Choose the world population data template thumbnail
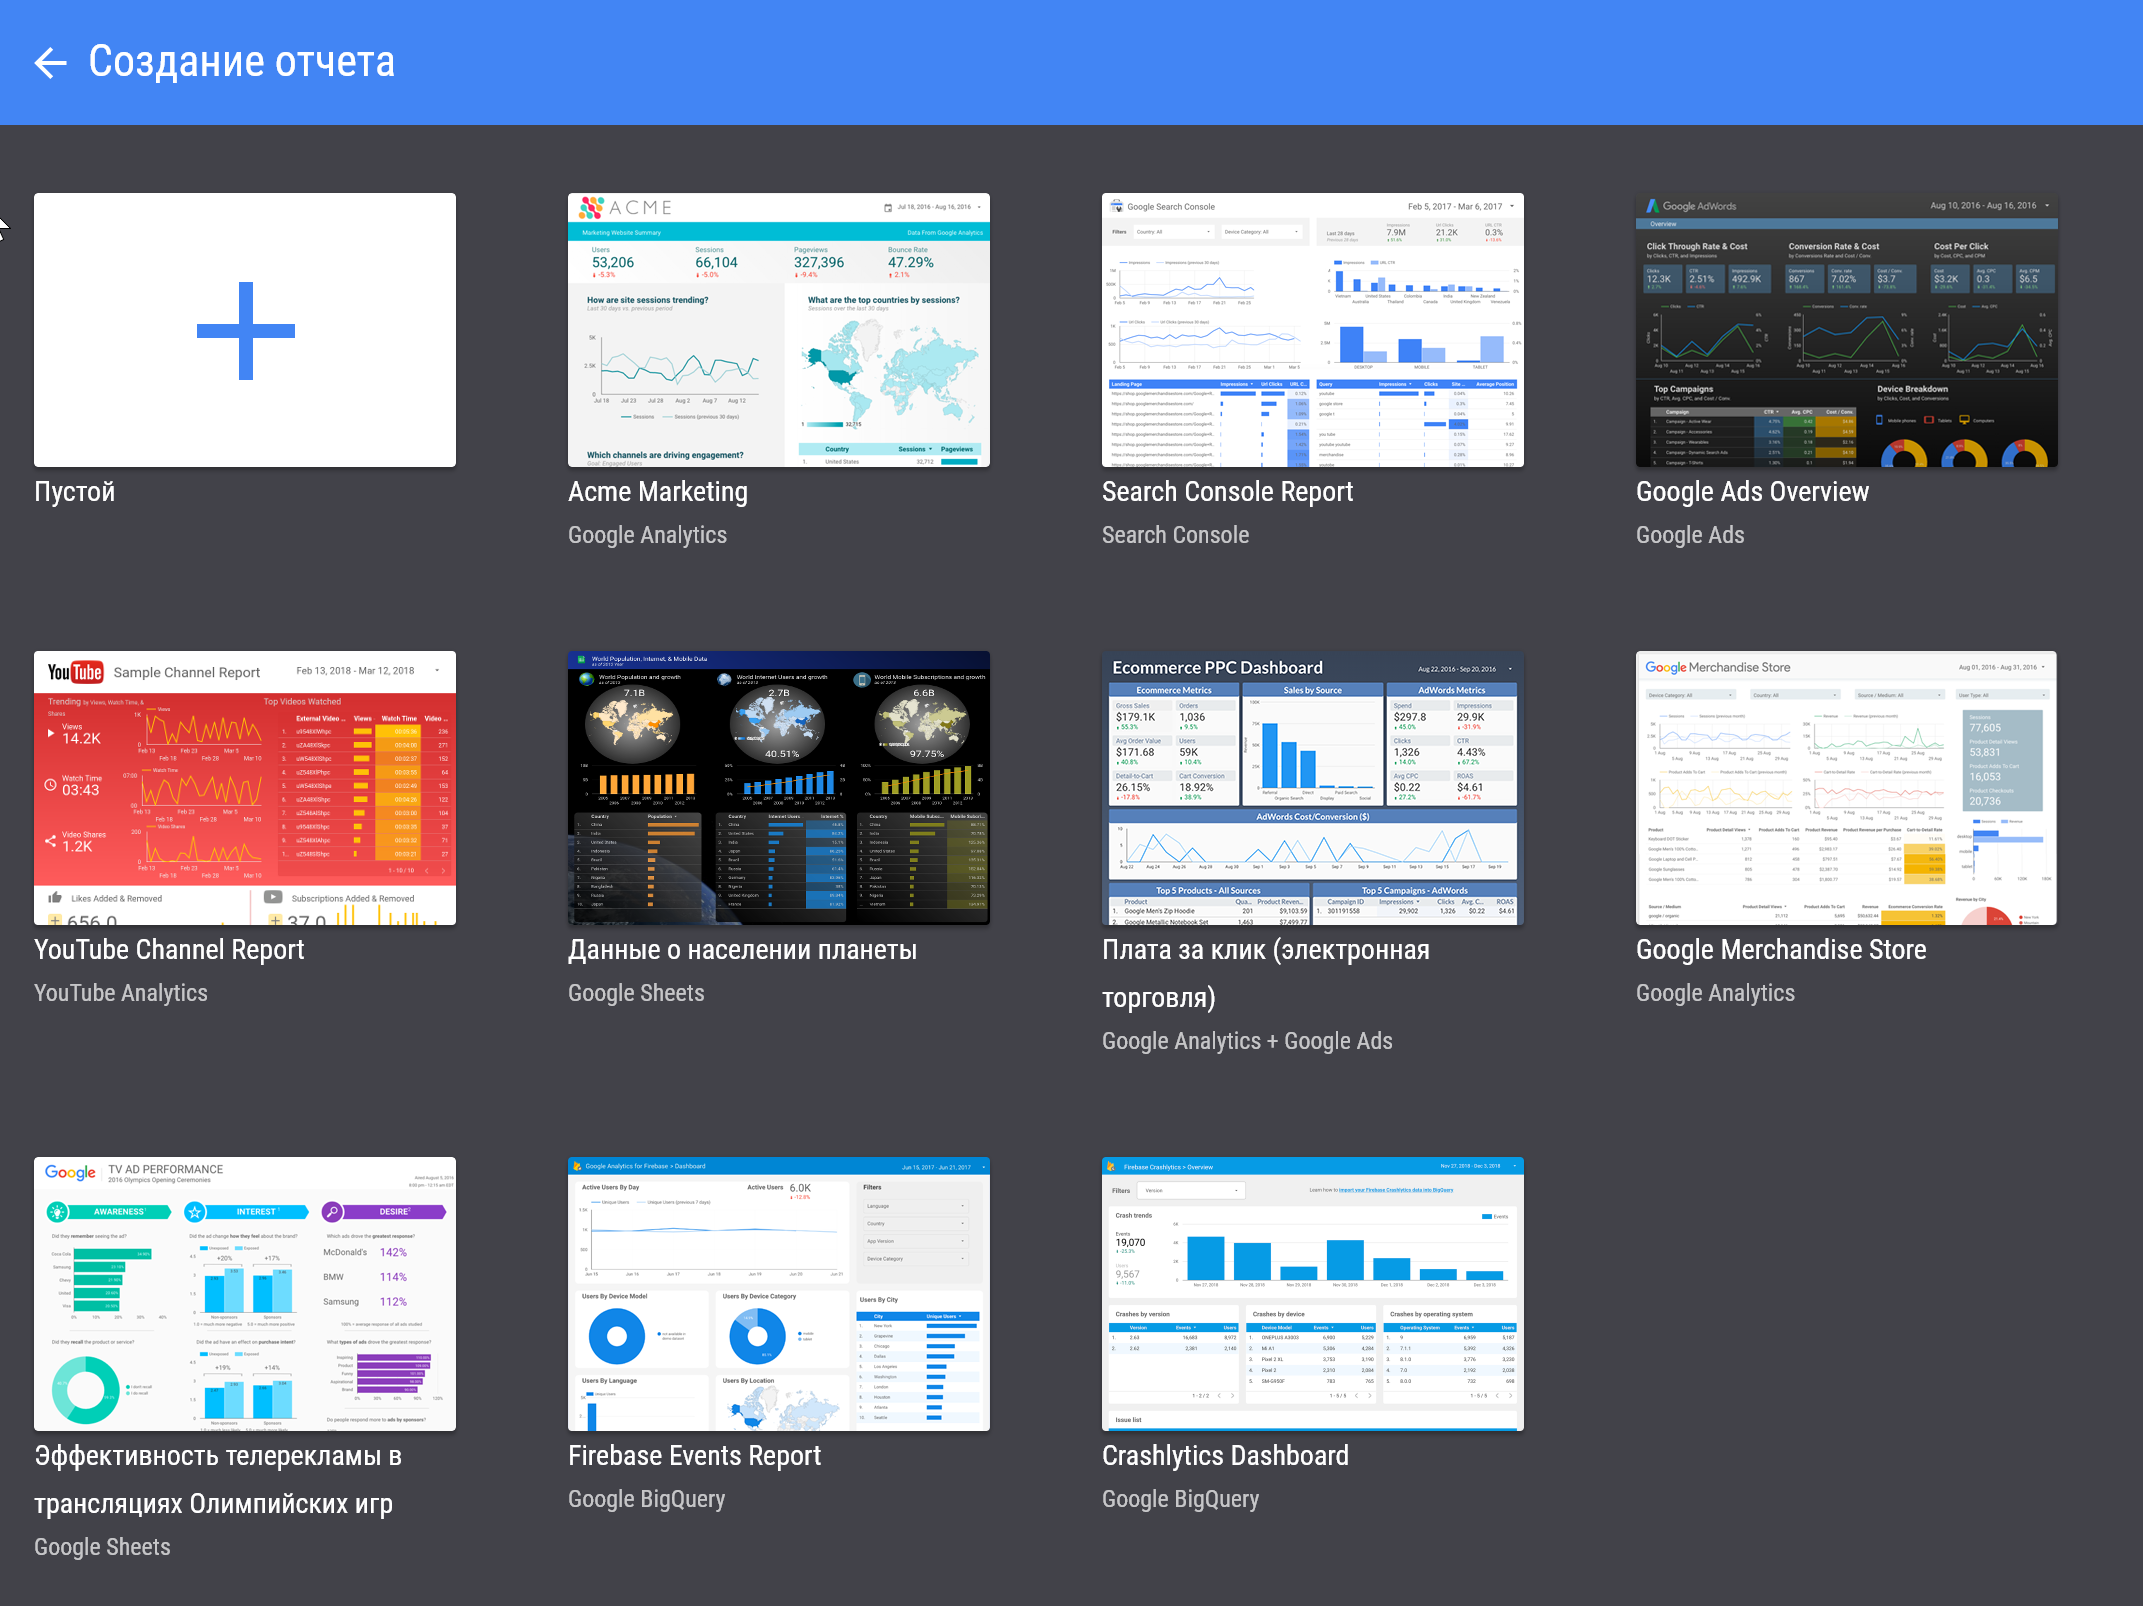 click(778, 788)
